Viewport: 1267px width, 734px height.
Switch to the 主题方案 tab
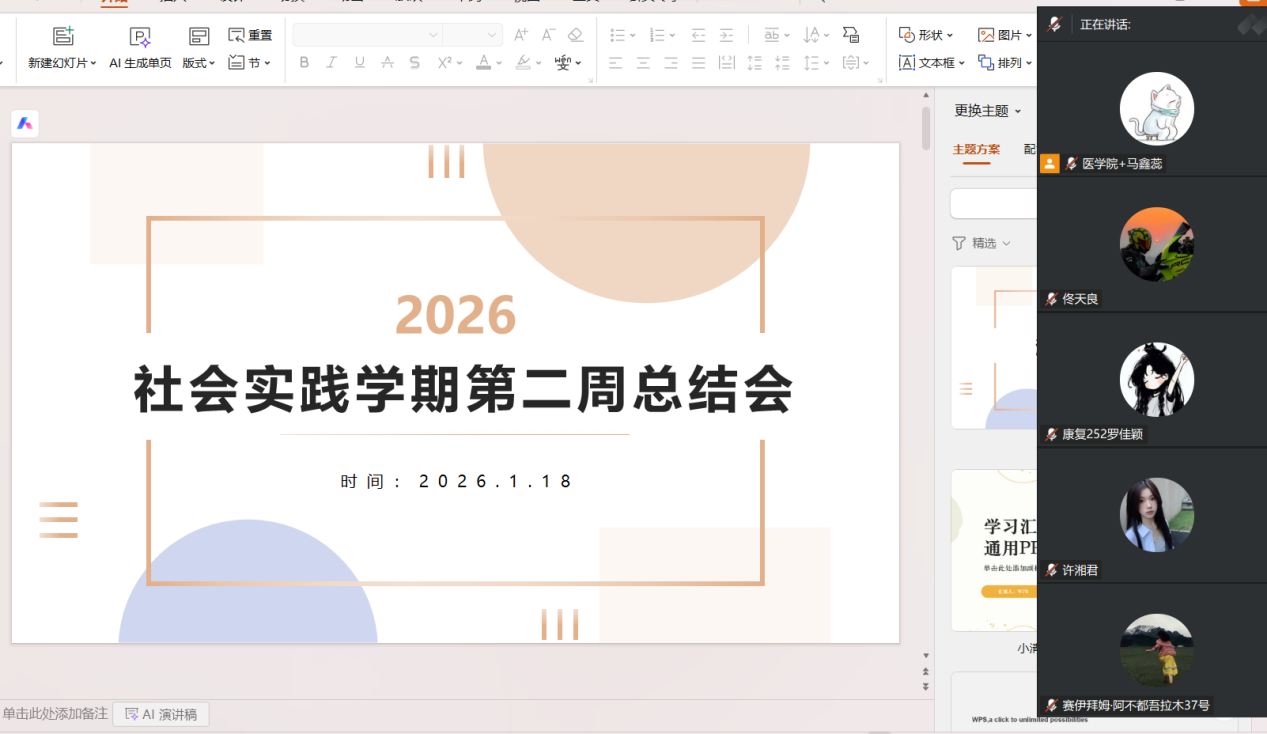pyautogui.click(x=976, y=150)
